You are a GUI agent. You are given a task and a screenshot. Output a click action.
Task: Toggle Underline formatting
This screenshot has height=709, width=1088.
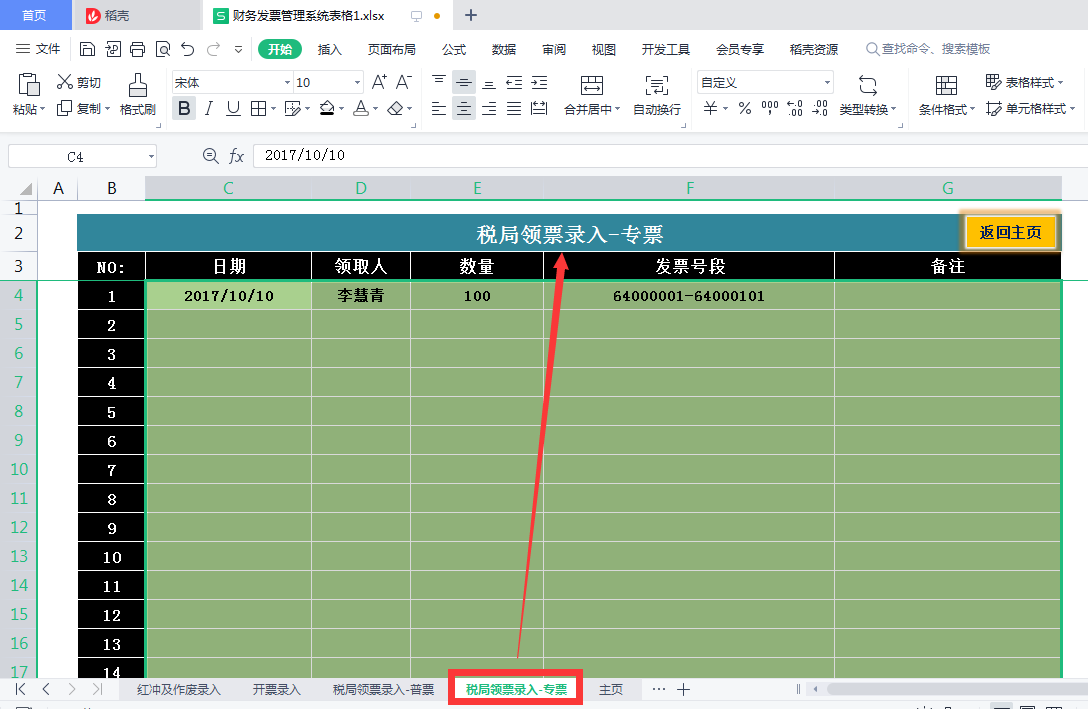tap(233, 109)
